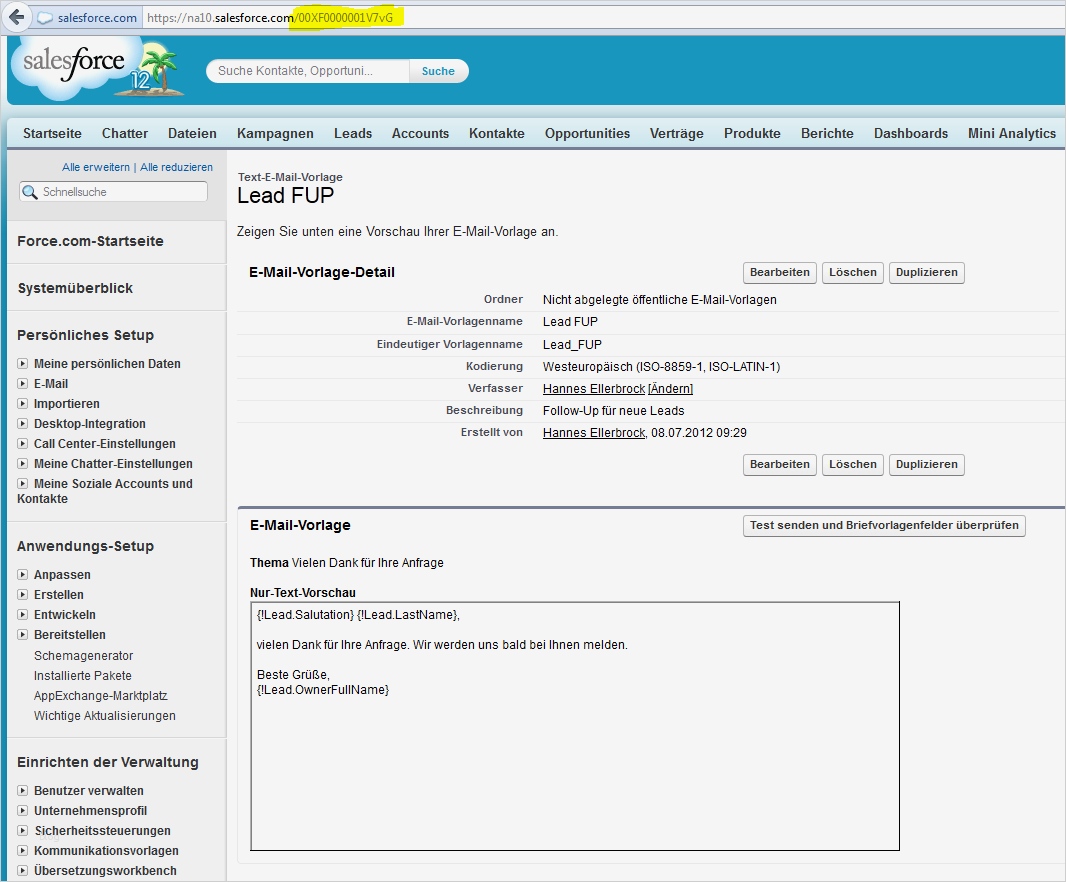Viewport: 1066px width, 882px height.
Task: Click the [Ändern] link next to Verfasser
Action: click(x=670, y=389)
